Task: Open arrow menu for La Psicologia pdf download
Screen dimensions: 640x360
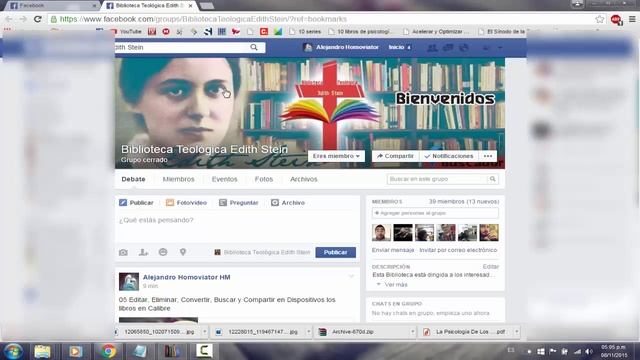Action: click(517, 332)
